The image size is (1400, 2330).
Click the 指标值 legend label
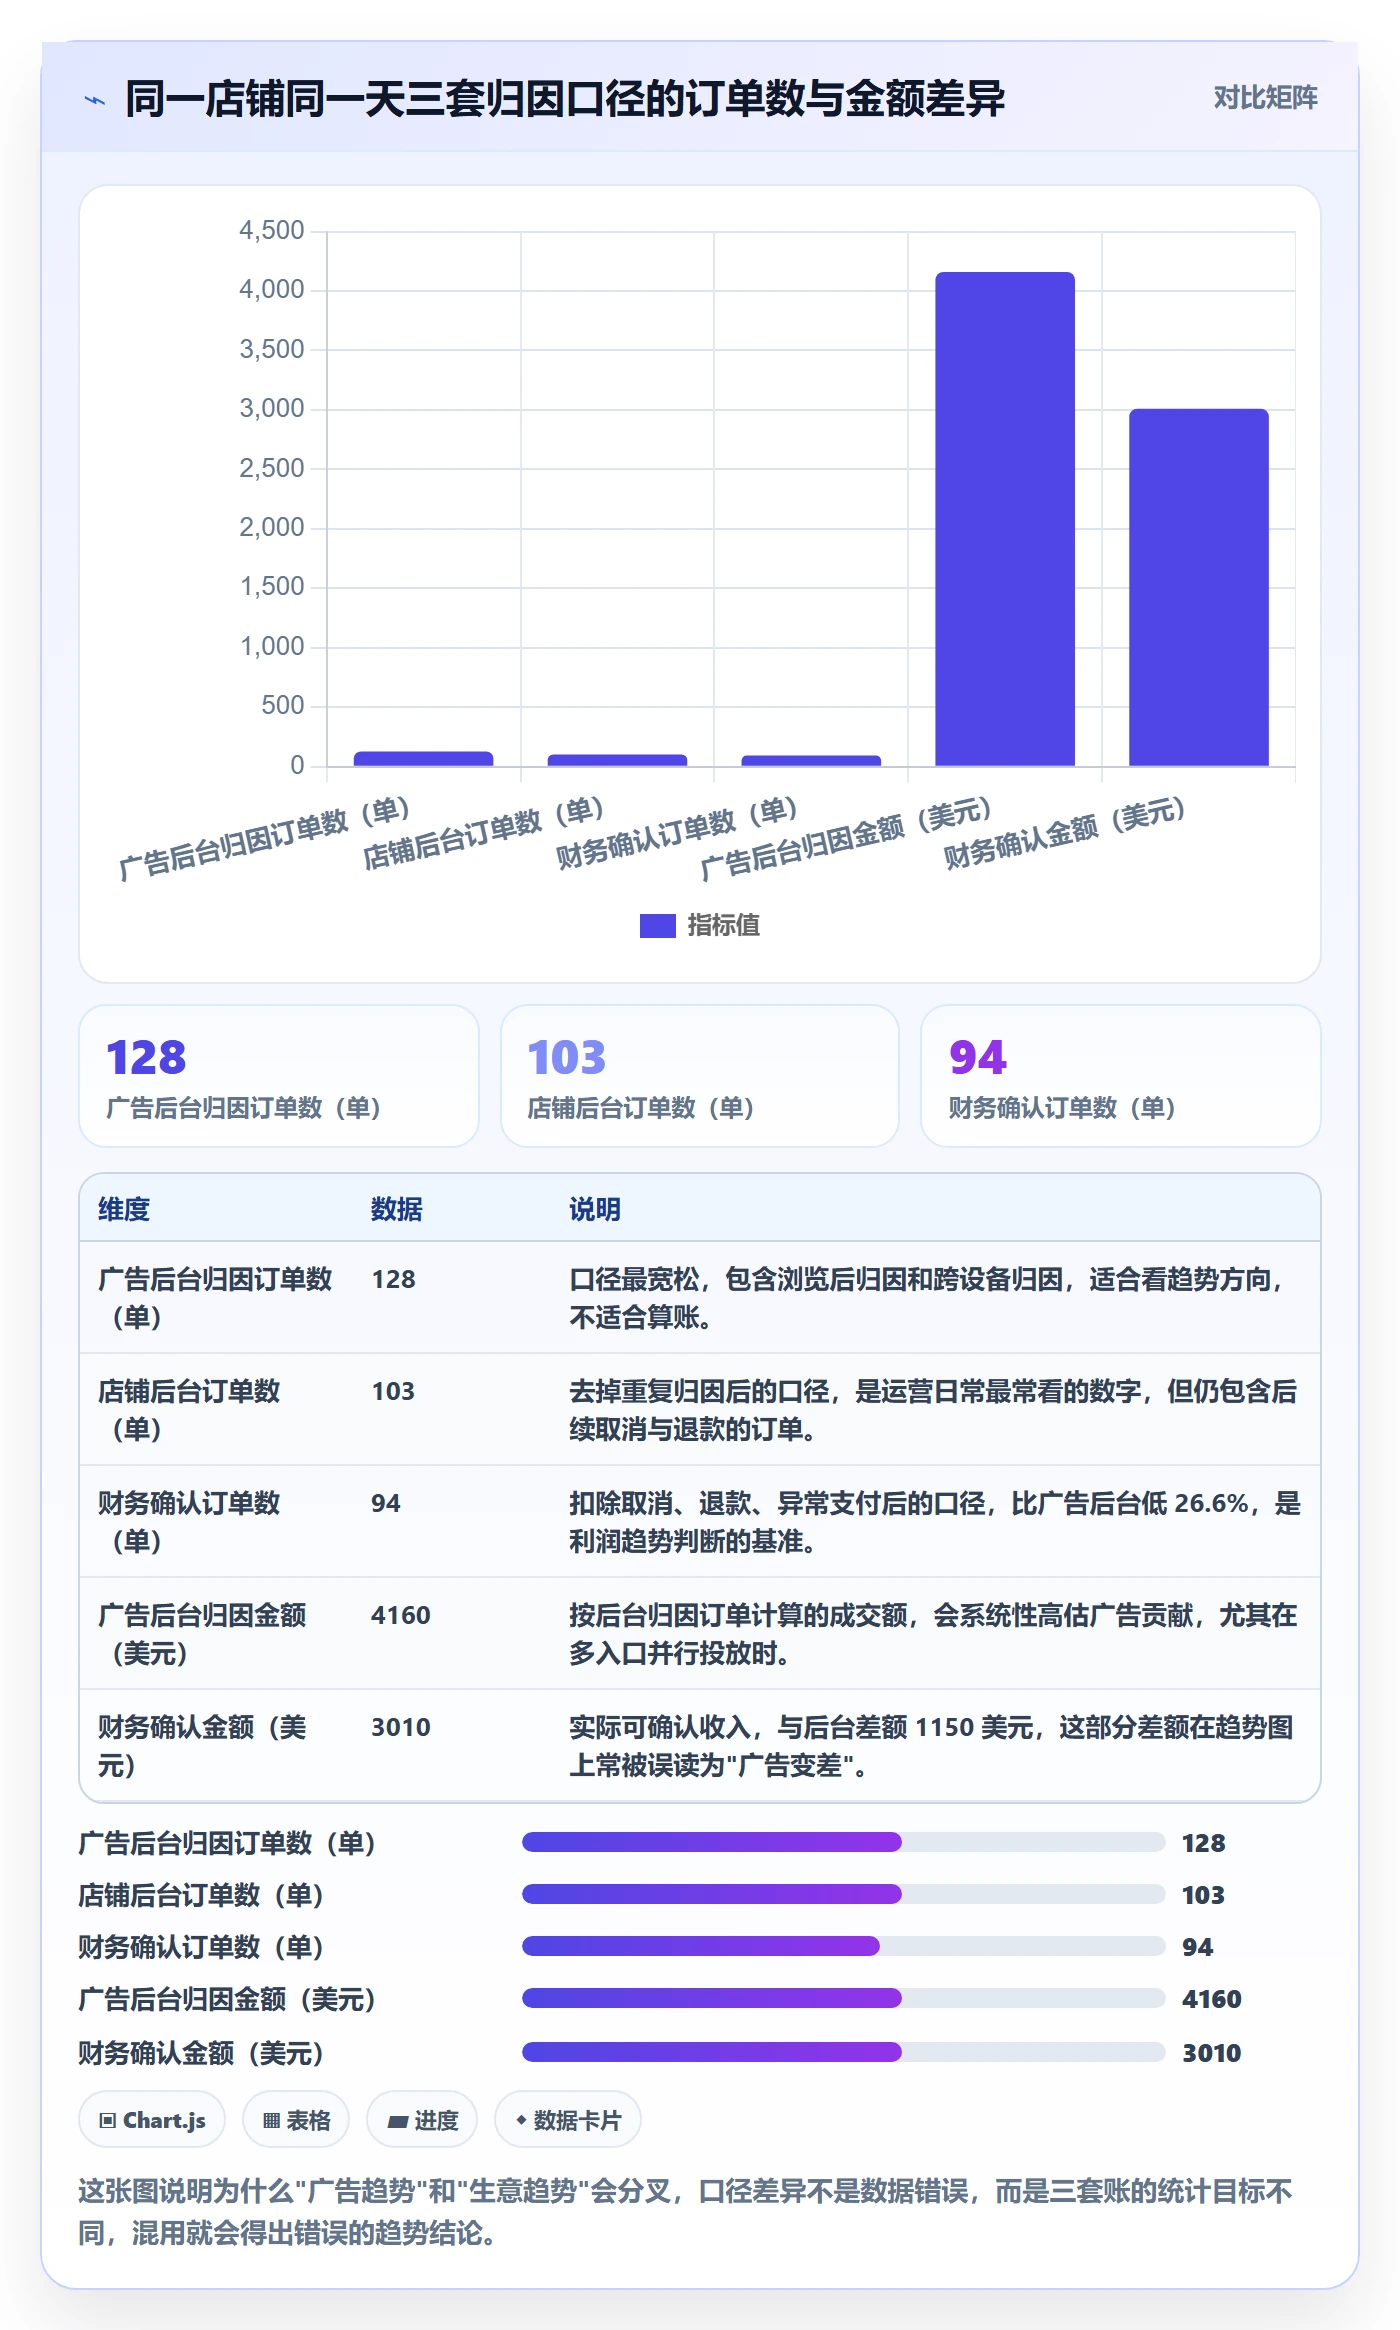(723, 926)
